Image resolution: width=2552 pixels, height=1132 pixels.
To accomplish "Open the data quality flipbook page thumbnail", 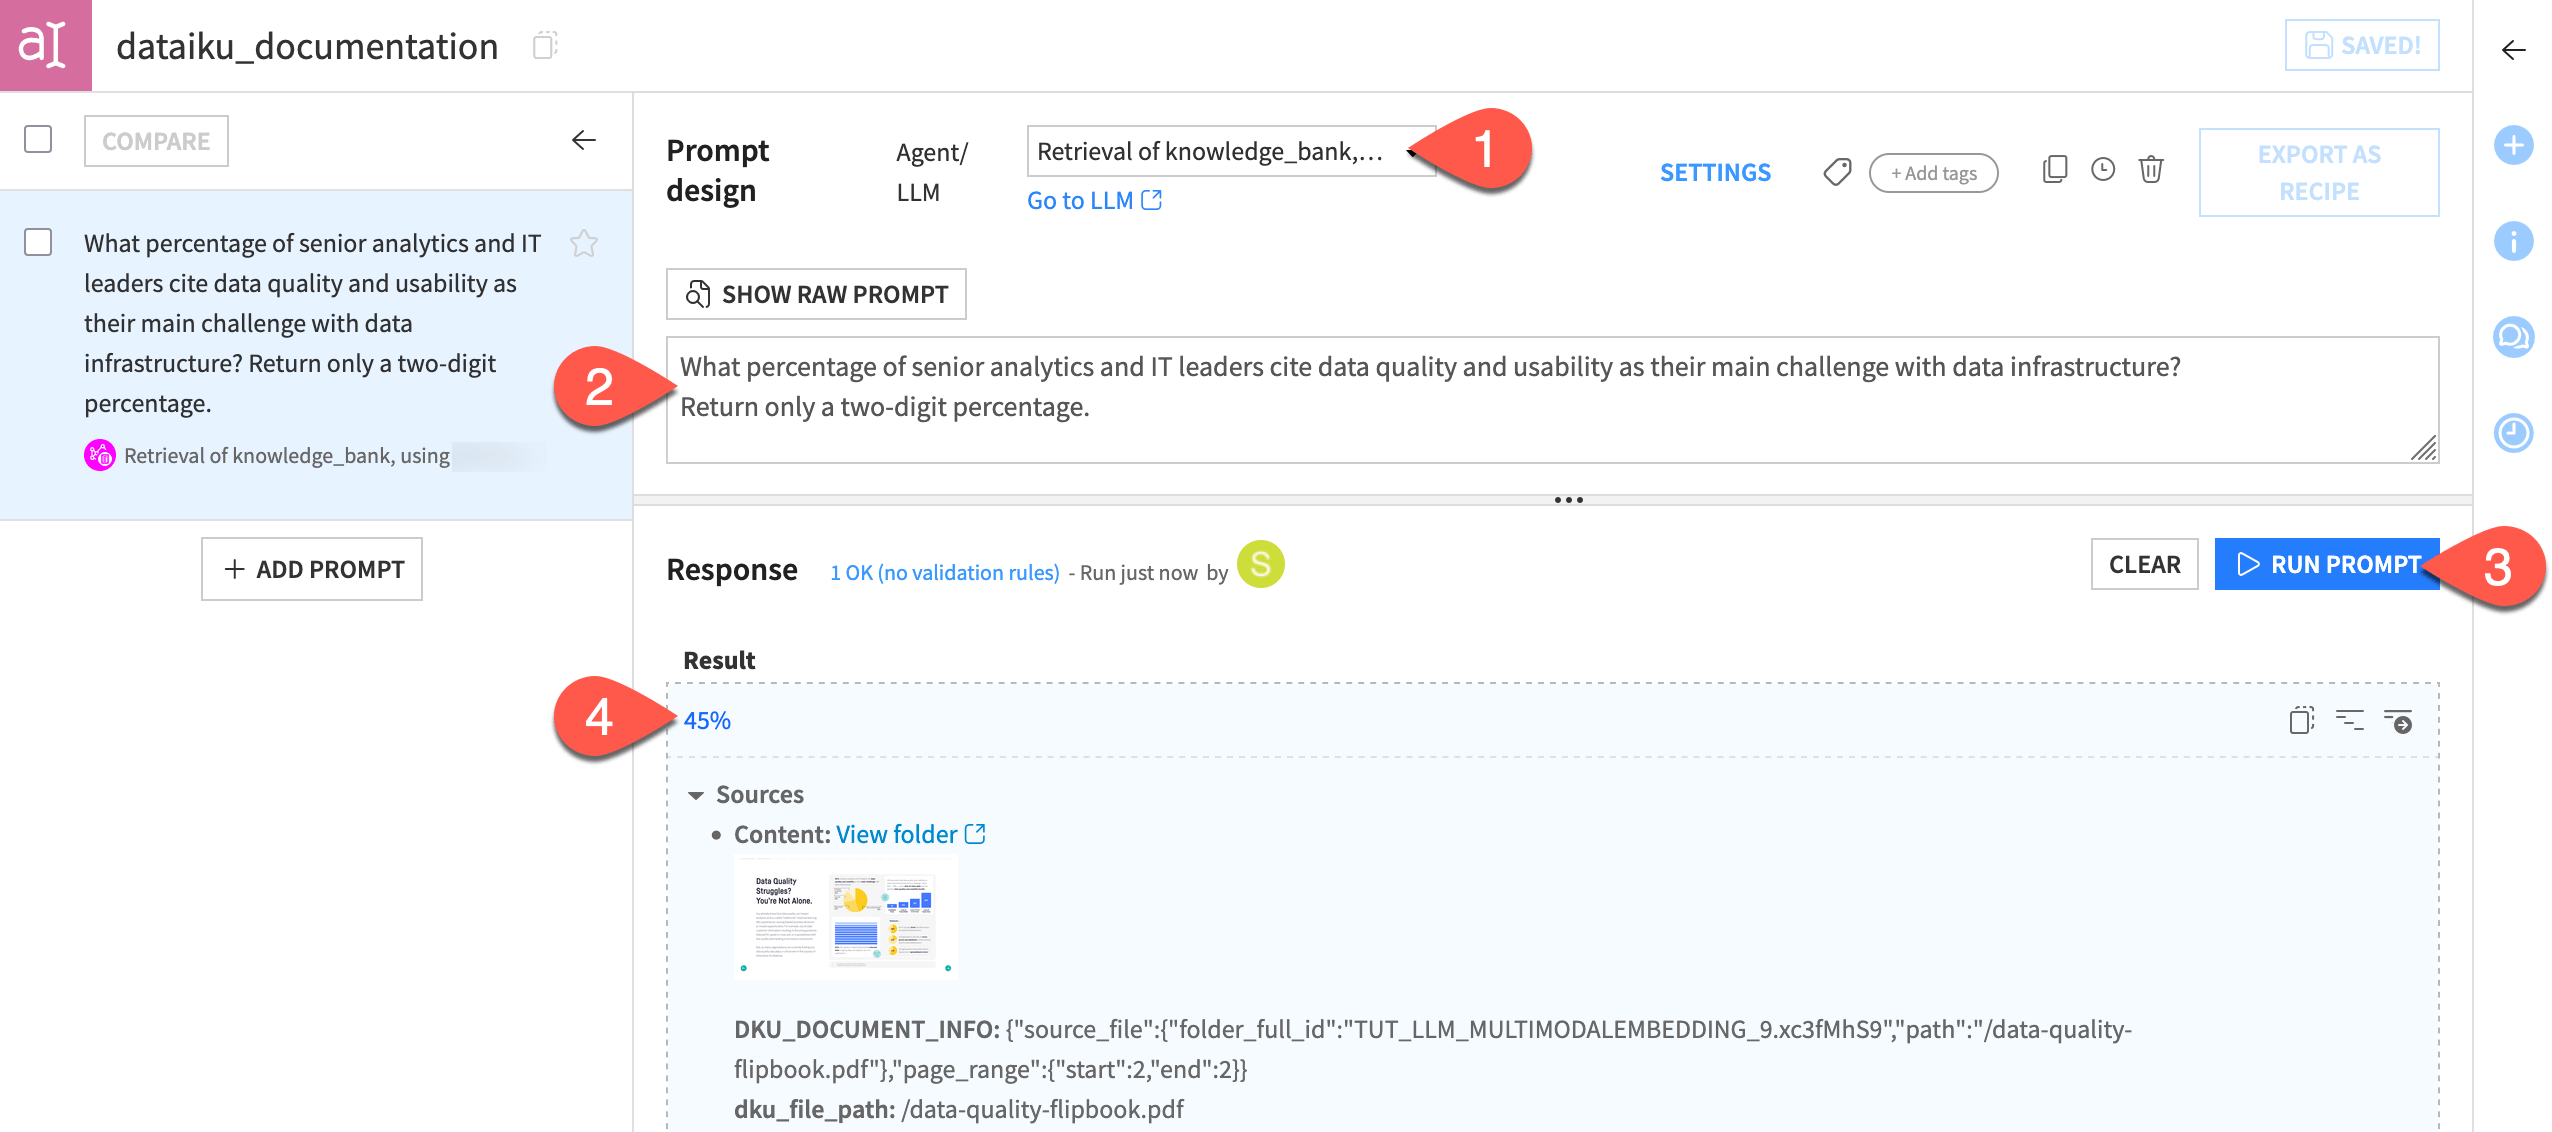I will 846,918.
